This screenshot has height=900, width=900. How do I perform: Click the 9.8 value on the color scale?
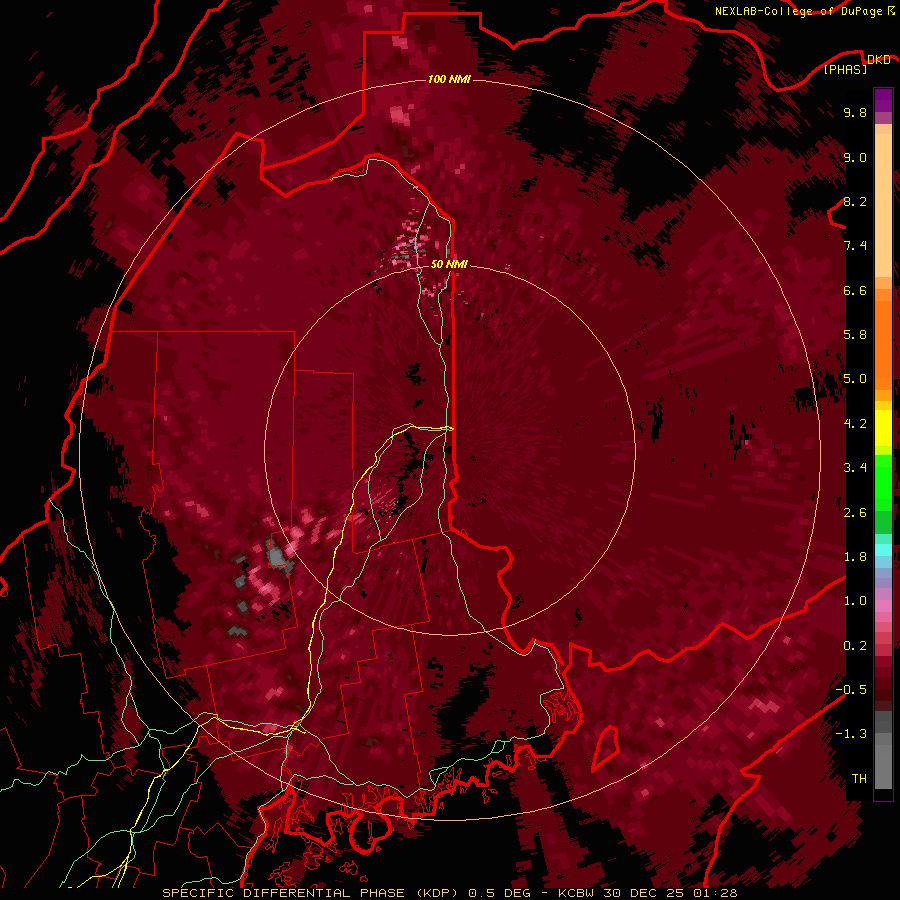[855, 112]
